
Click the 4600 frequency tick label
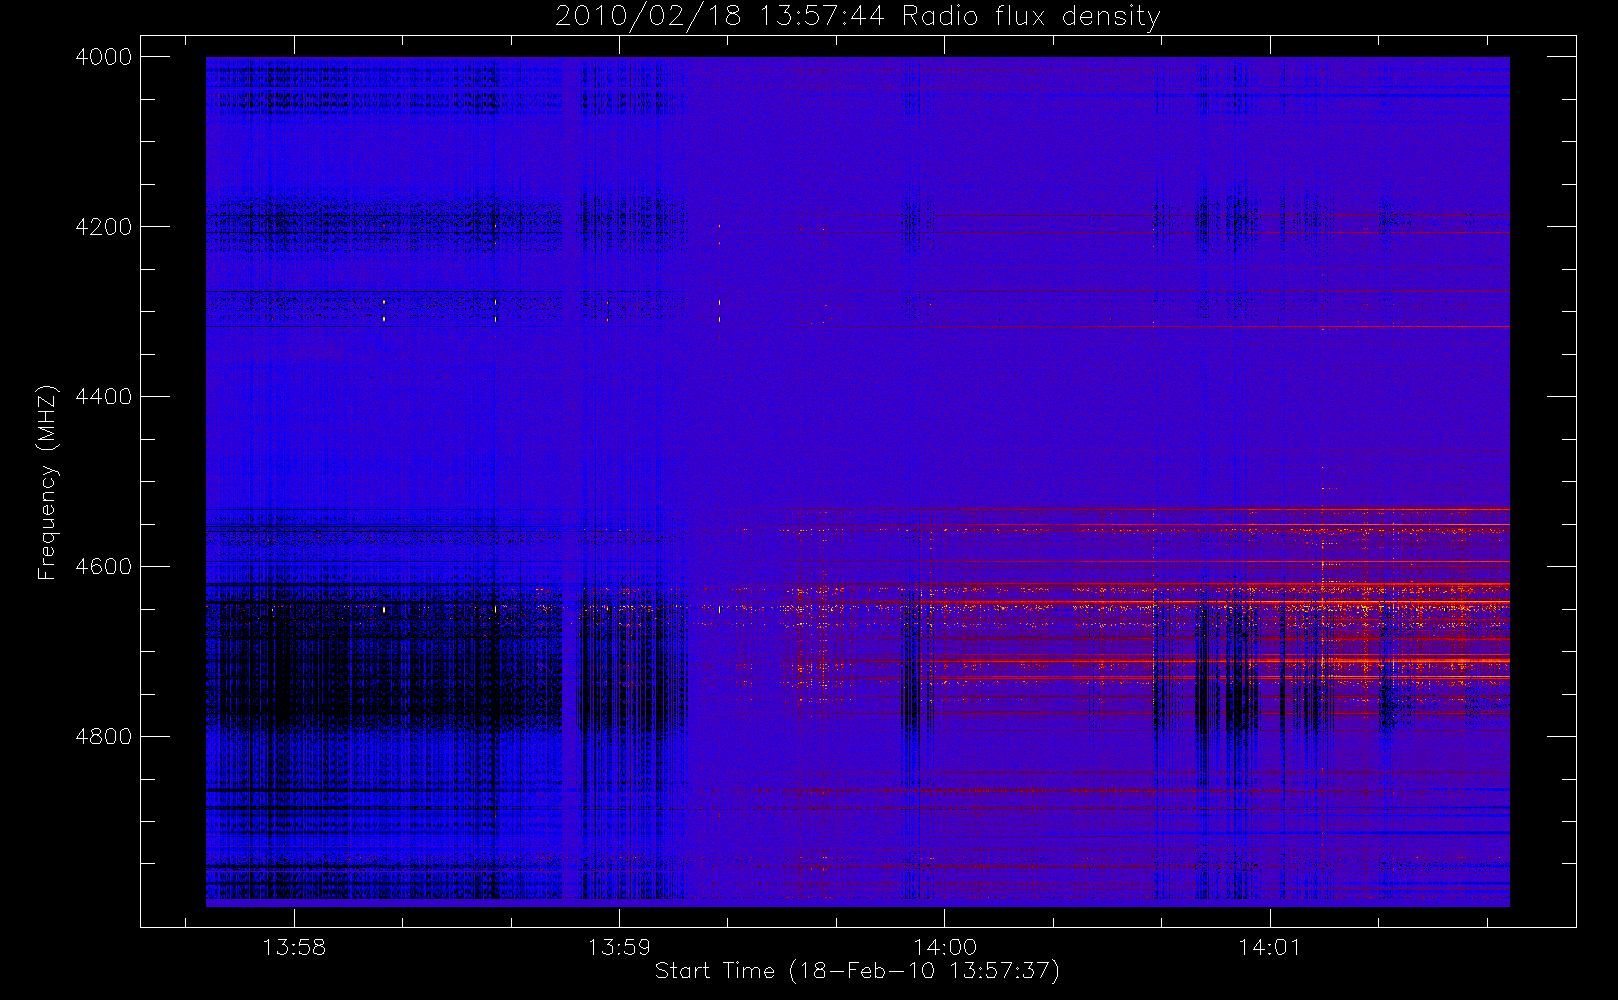[104, 567]
